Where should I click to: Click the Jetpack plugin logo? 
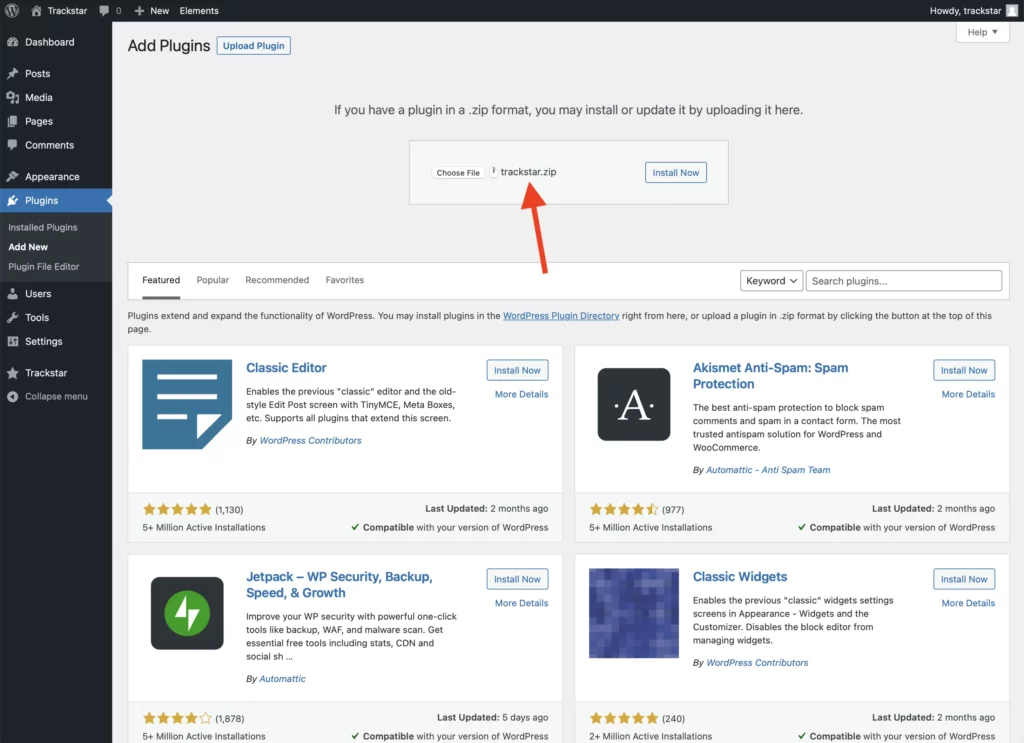click(187, 613)
